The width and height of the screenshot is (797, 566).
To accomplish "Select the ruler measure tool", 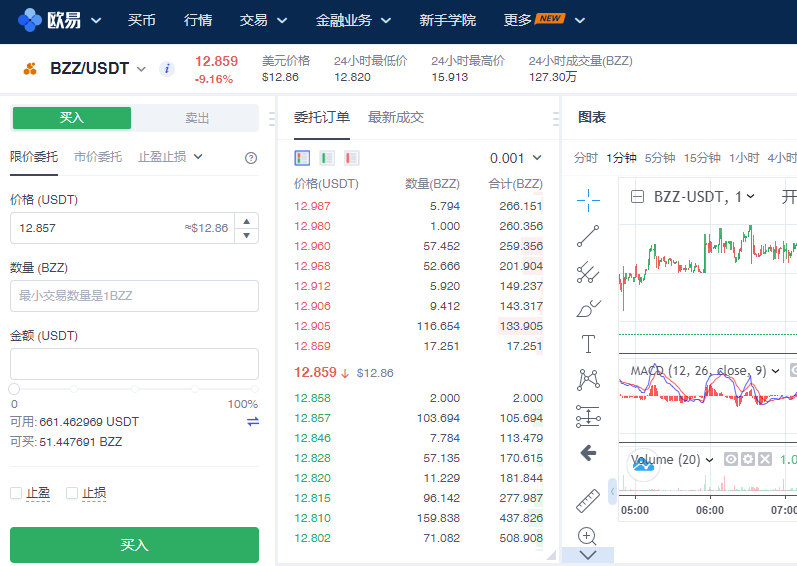I will [x=588, y=500].
